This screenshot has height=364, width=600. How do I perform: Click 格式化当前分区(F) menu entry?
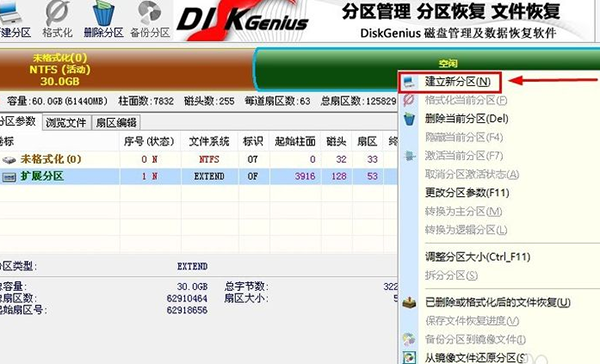pos(466,100)
